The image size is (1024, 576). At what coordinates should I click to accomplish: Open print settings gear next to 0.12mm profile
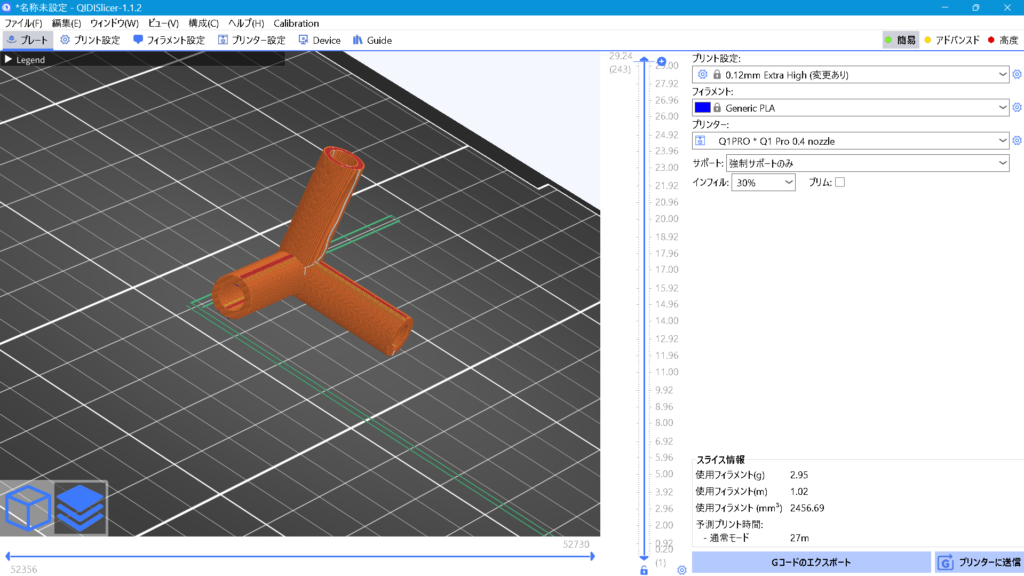[x=1017, y=74]
